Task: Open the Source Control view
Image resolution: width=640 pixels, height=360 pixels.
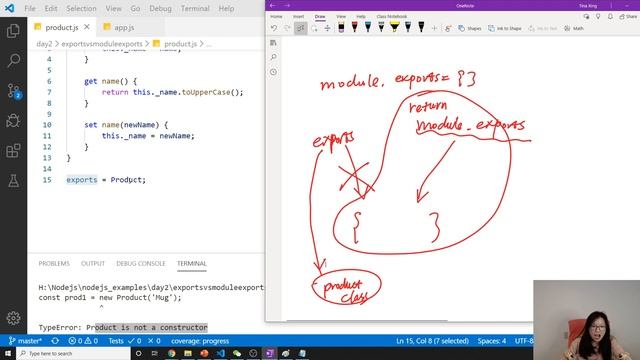Action: 13,91
